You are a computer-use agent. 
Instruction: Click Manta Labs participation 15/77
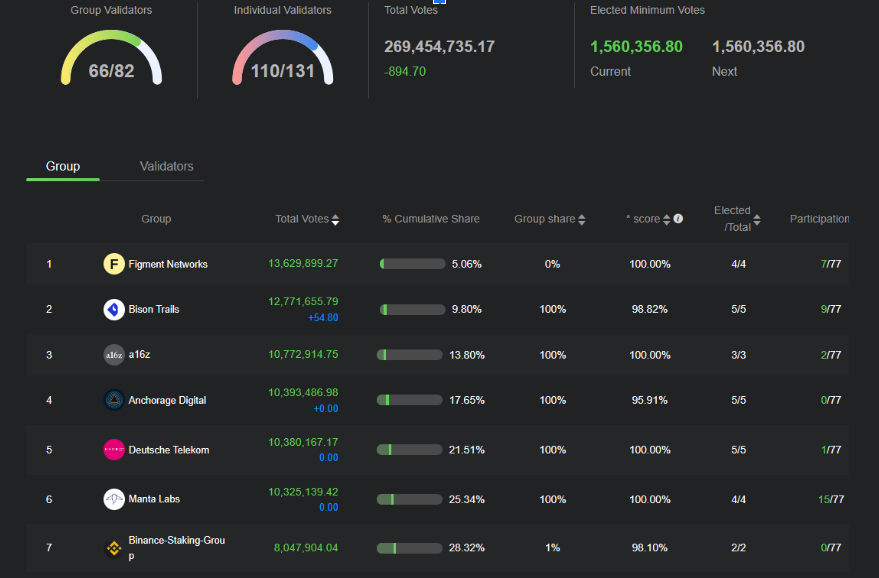(x=831, y=500)
